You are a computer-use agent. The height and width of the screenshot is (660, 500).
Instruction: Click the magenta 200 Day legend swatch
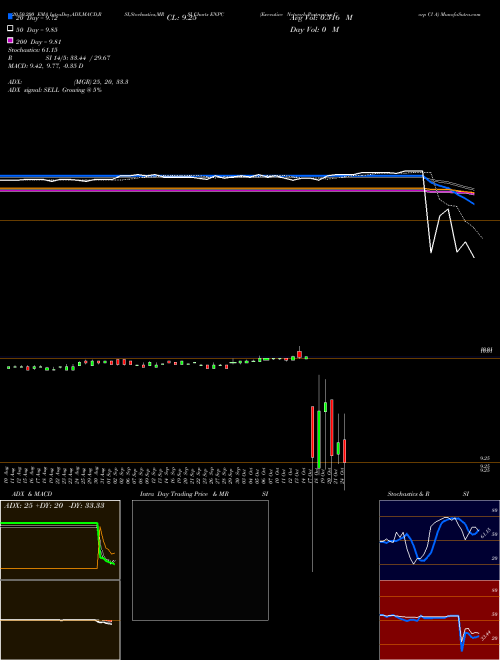click(x=10, y=40)
